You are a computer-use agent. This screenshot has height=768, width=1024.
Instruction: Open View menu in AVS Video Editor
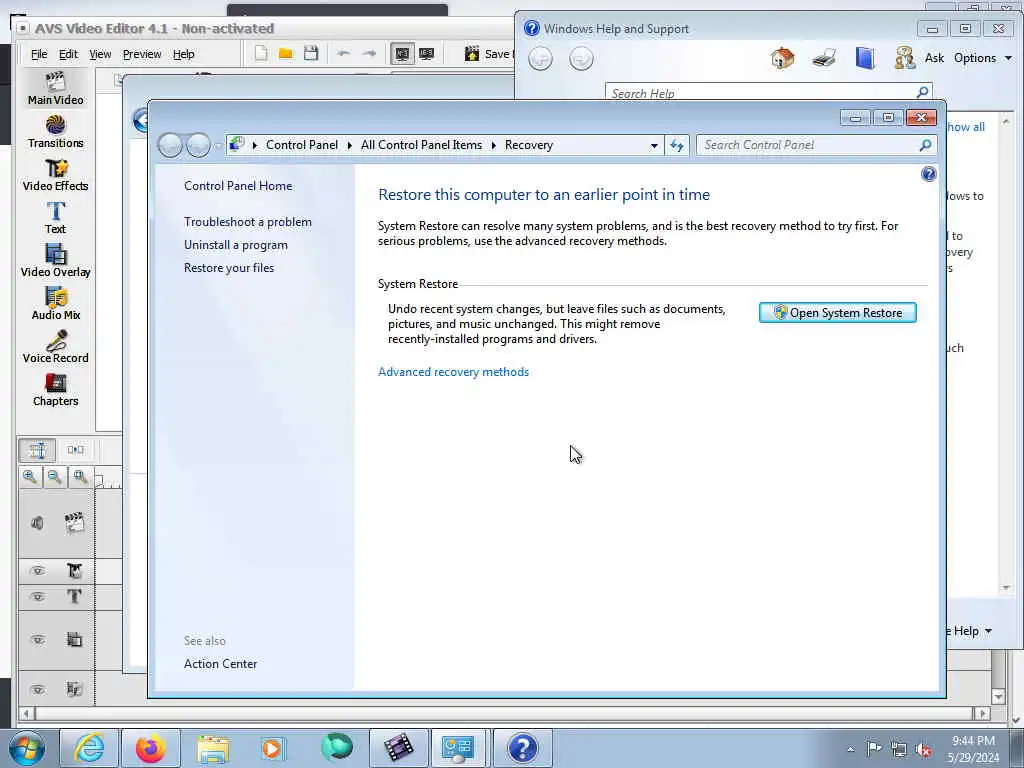click(x=100, y=54)
